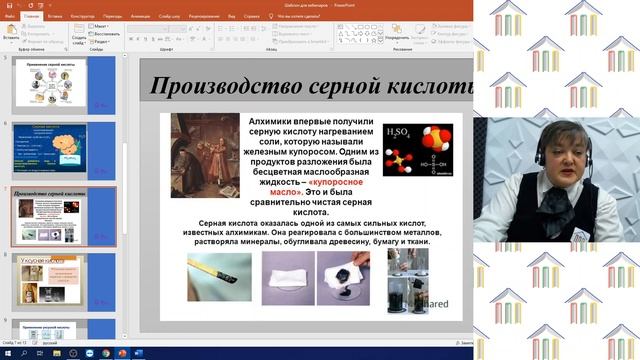The width and height of the screenshot is (640, 360).
Task: Switch to the Рецензирование tab
Action: (204, 16)
